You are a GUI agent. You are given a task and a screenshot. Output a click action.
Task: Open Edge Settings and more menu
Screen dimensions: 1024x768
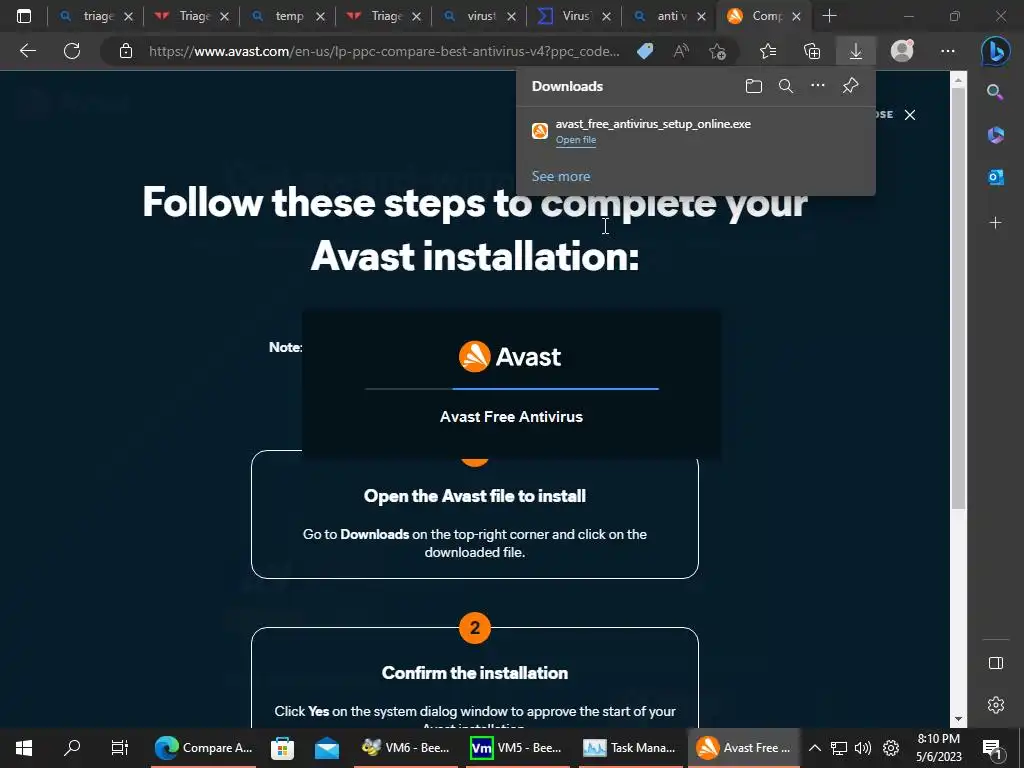(948, 51)
